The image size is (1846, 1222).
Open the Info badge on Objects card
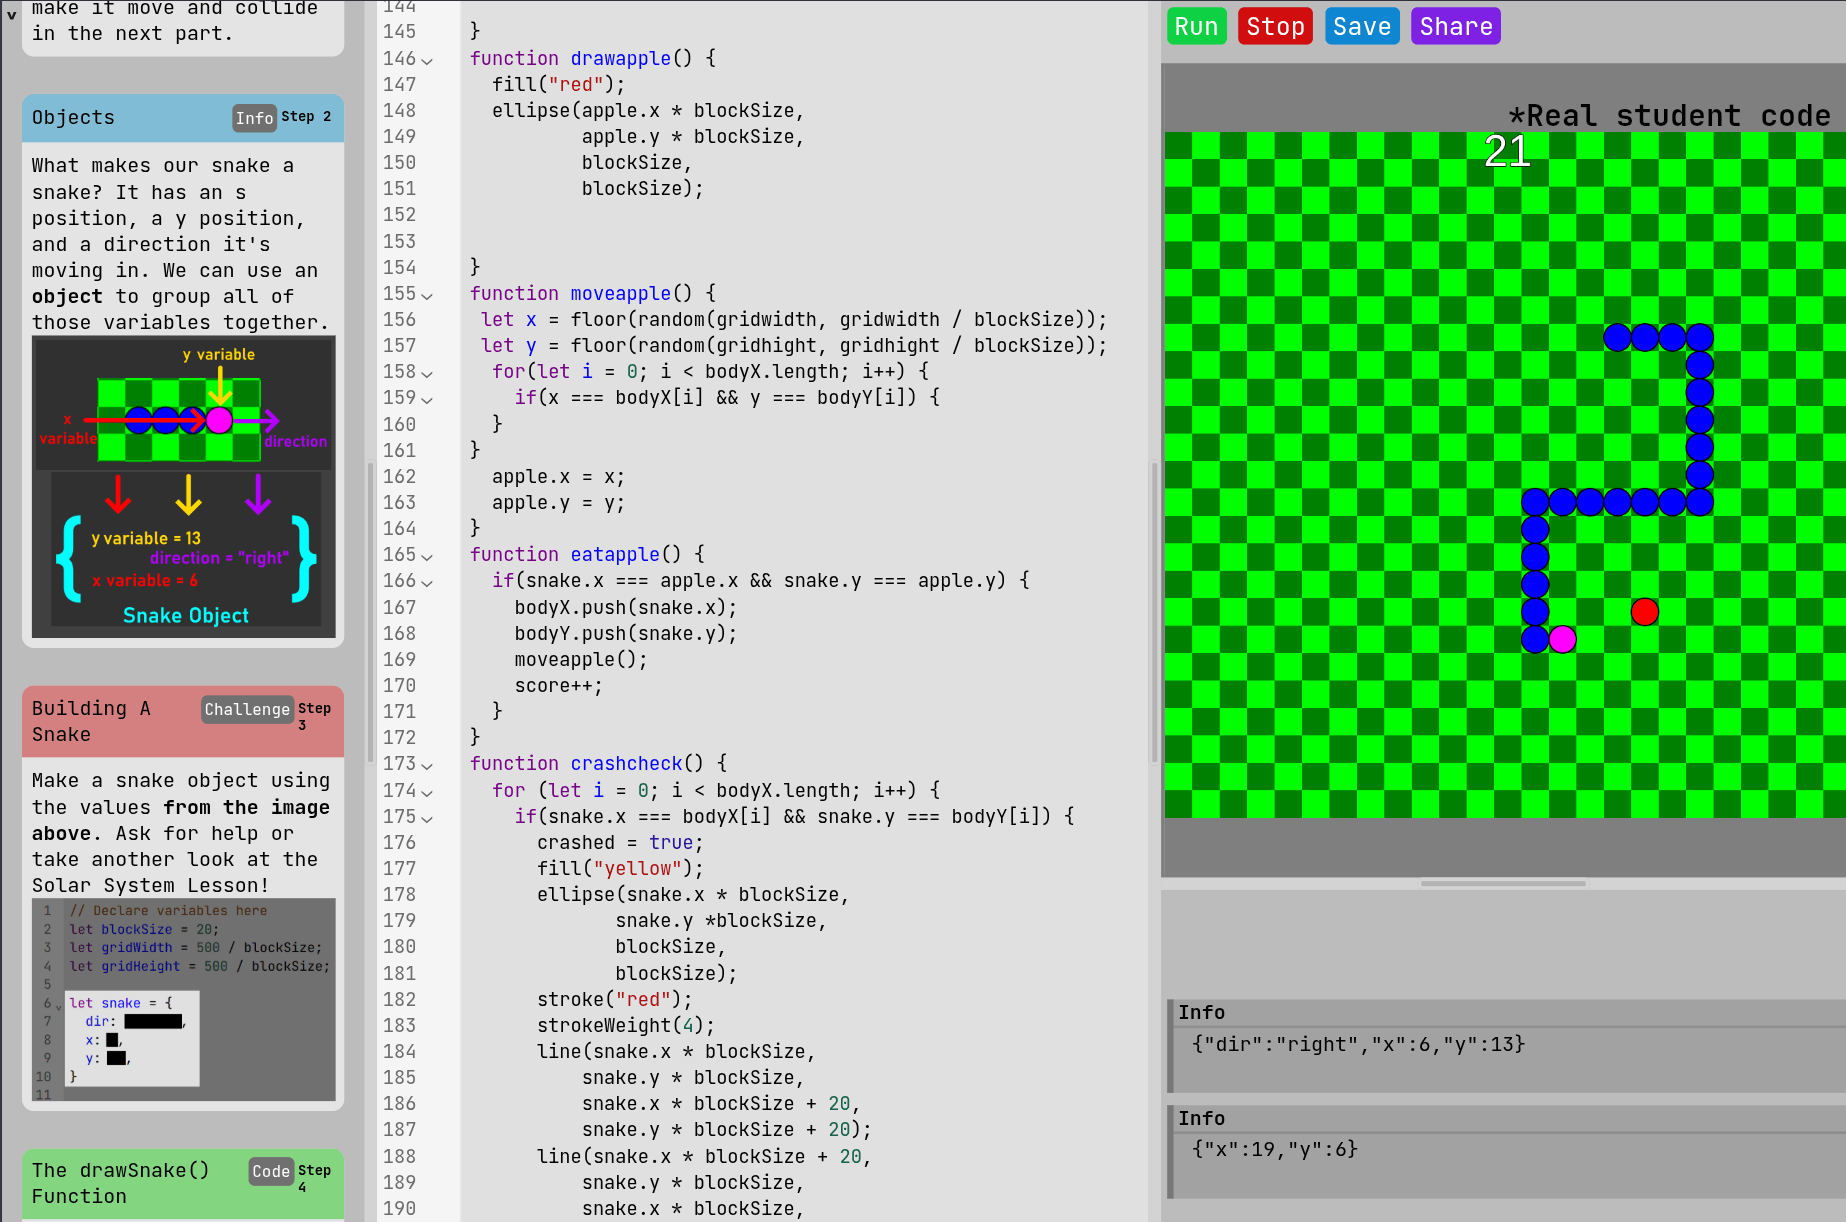[254, 118]
